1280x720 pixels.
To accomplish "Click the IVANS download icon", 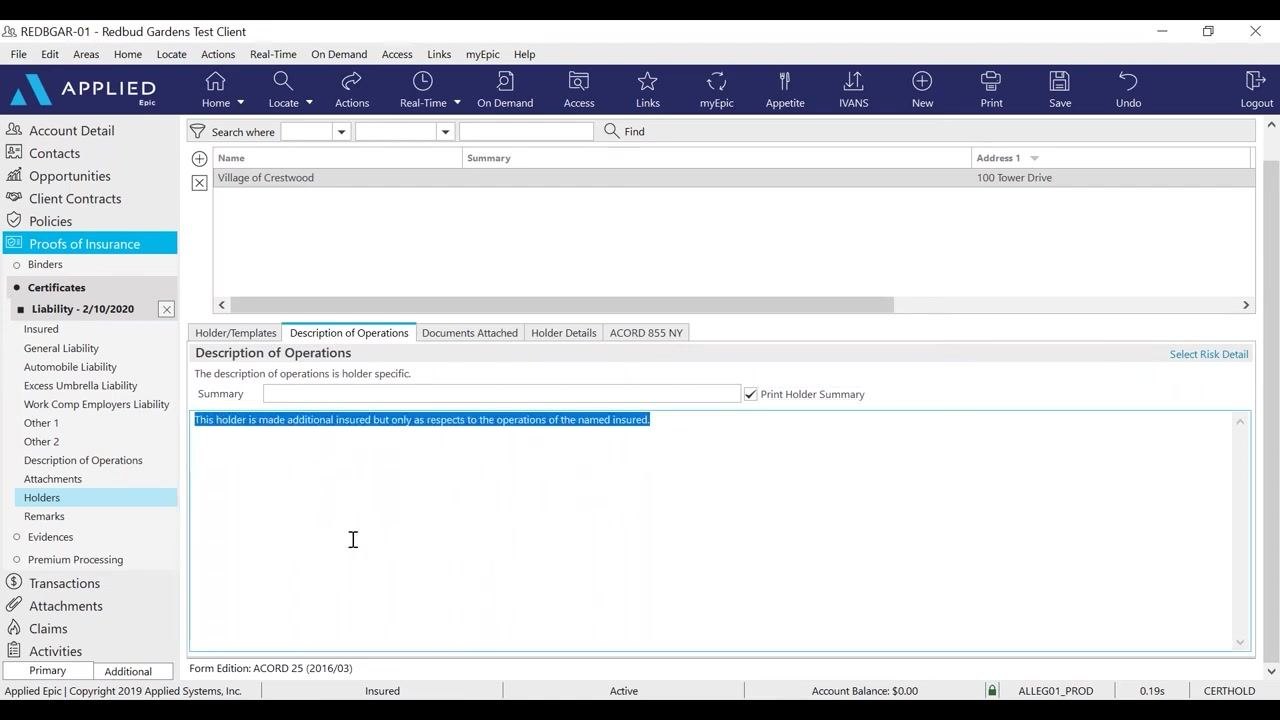I will tap(853, 81).
